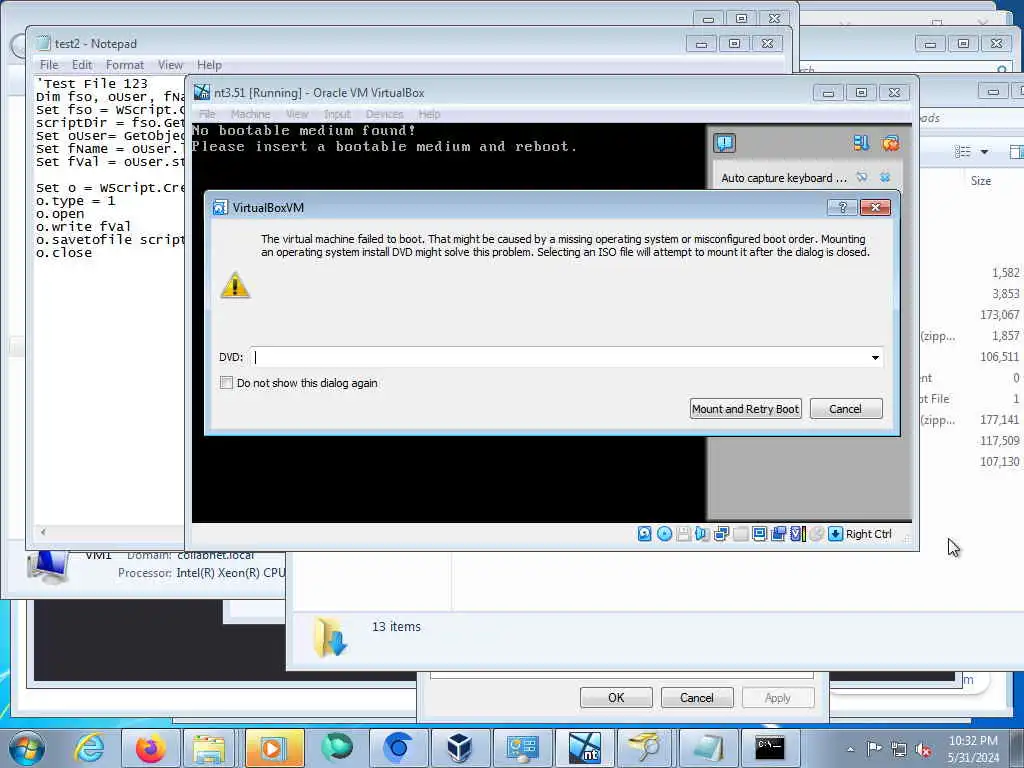Click Cancel in VirtualBoxVM dialog
This screenshot has width=1024, height=768.
(846, 409)
